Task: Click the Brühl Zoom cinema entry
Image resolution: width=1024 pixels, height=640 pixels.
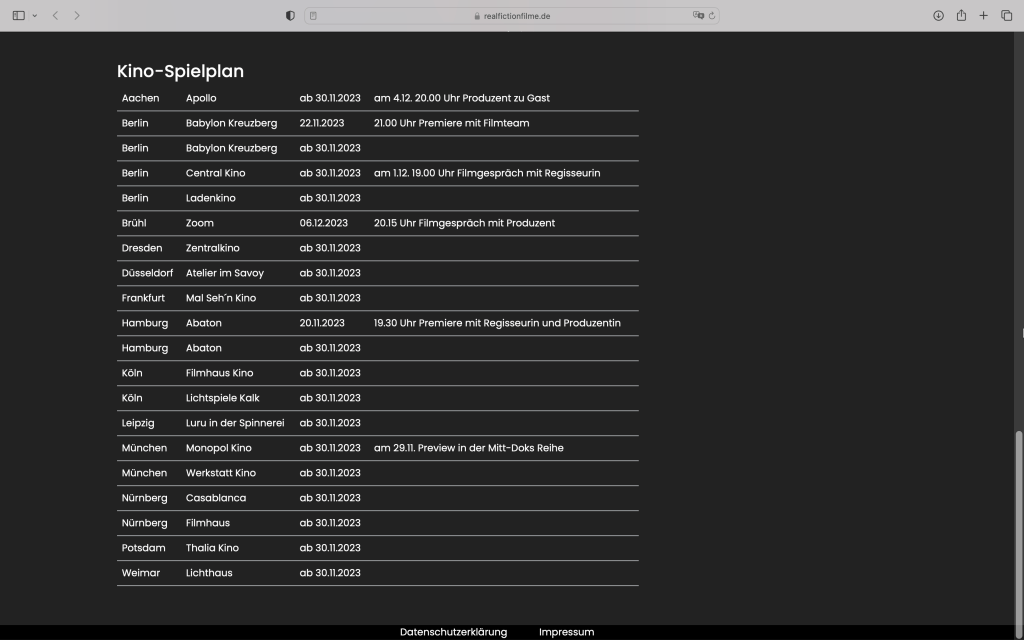Action: click(199, 223)
